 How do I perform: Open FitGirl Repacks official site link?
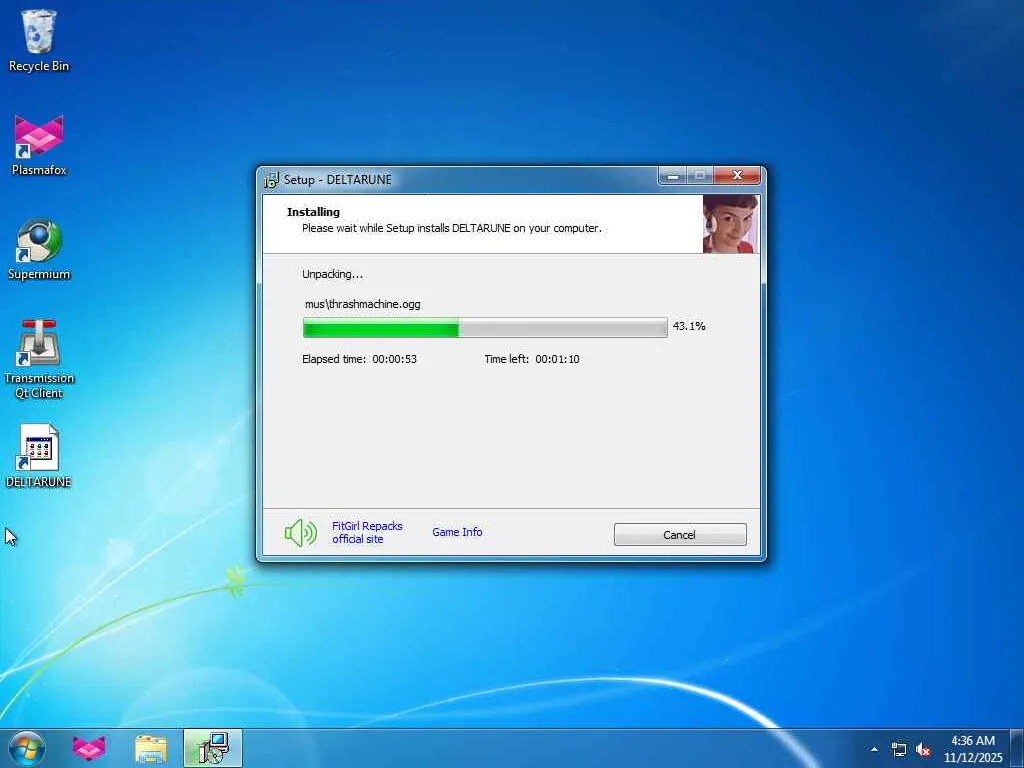click(x=367, y=532)
